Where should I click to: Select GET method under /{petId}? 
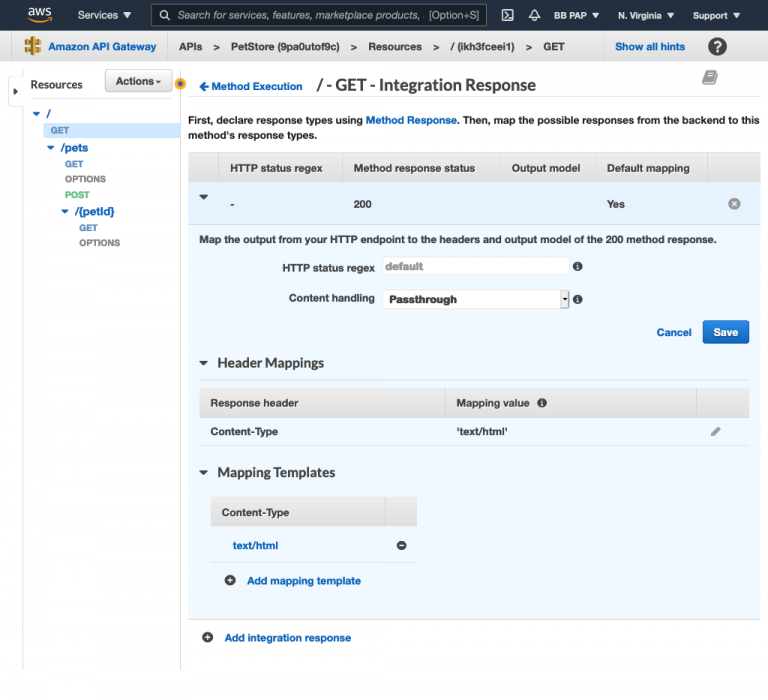click(88, 228)
